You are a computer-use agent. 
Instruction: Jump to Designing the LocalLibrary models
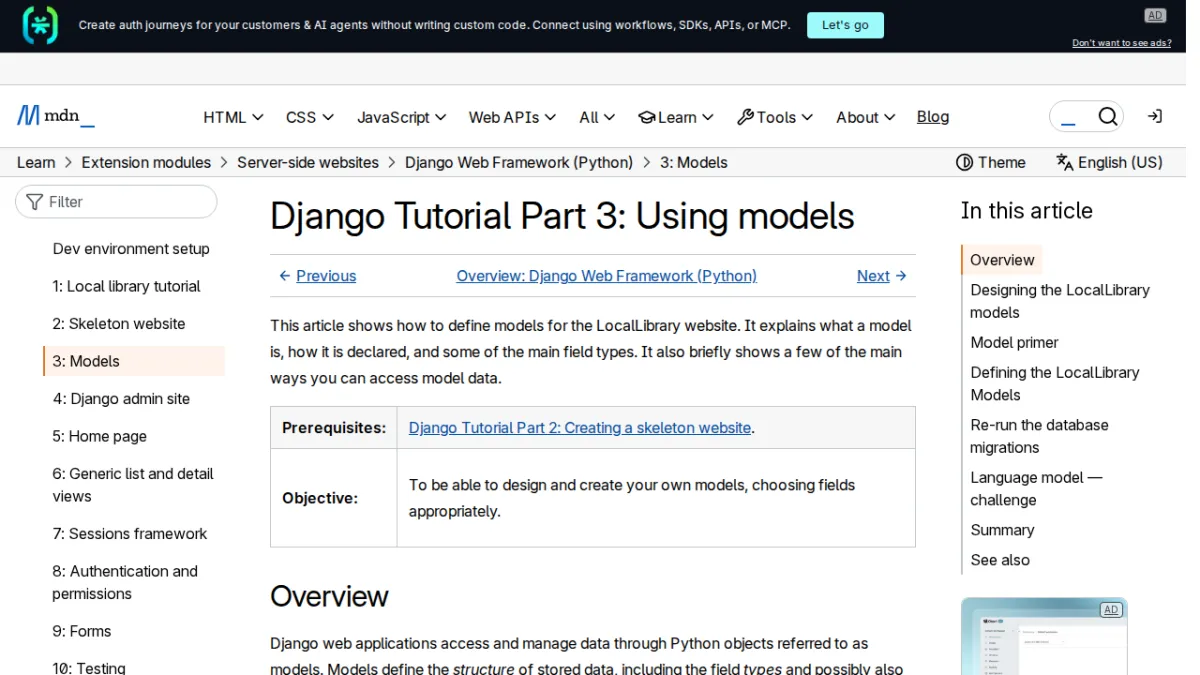tap(1060, 301)
